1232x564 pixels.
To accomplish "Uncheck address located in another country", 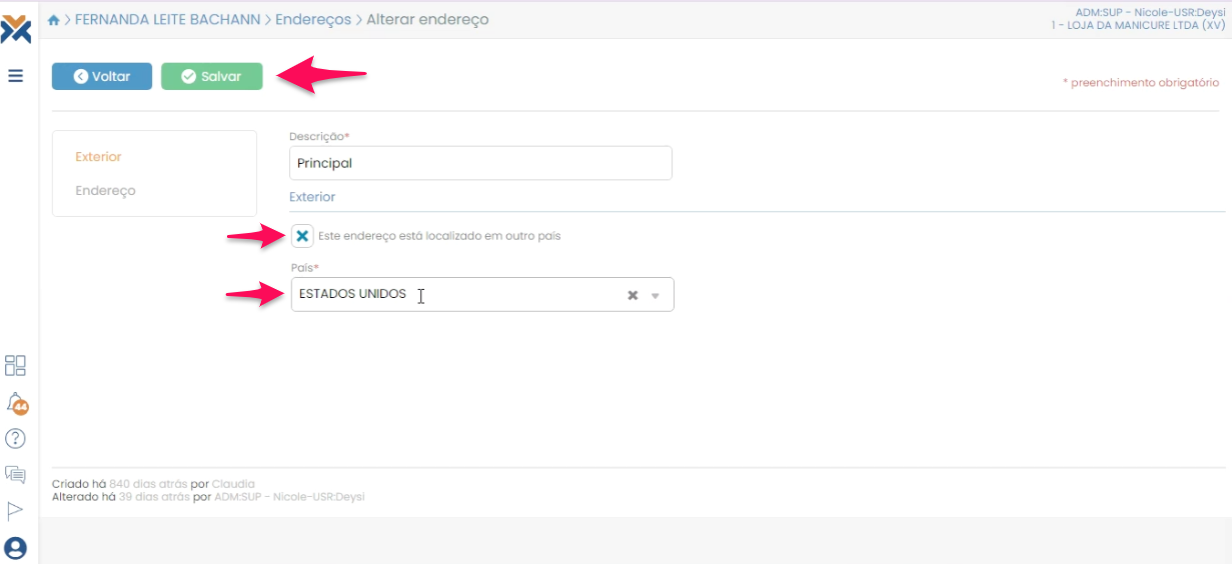I will (x=302, y=236).
